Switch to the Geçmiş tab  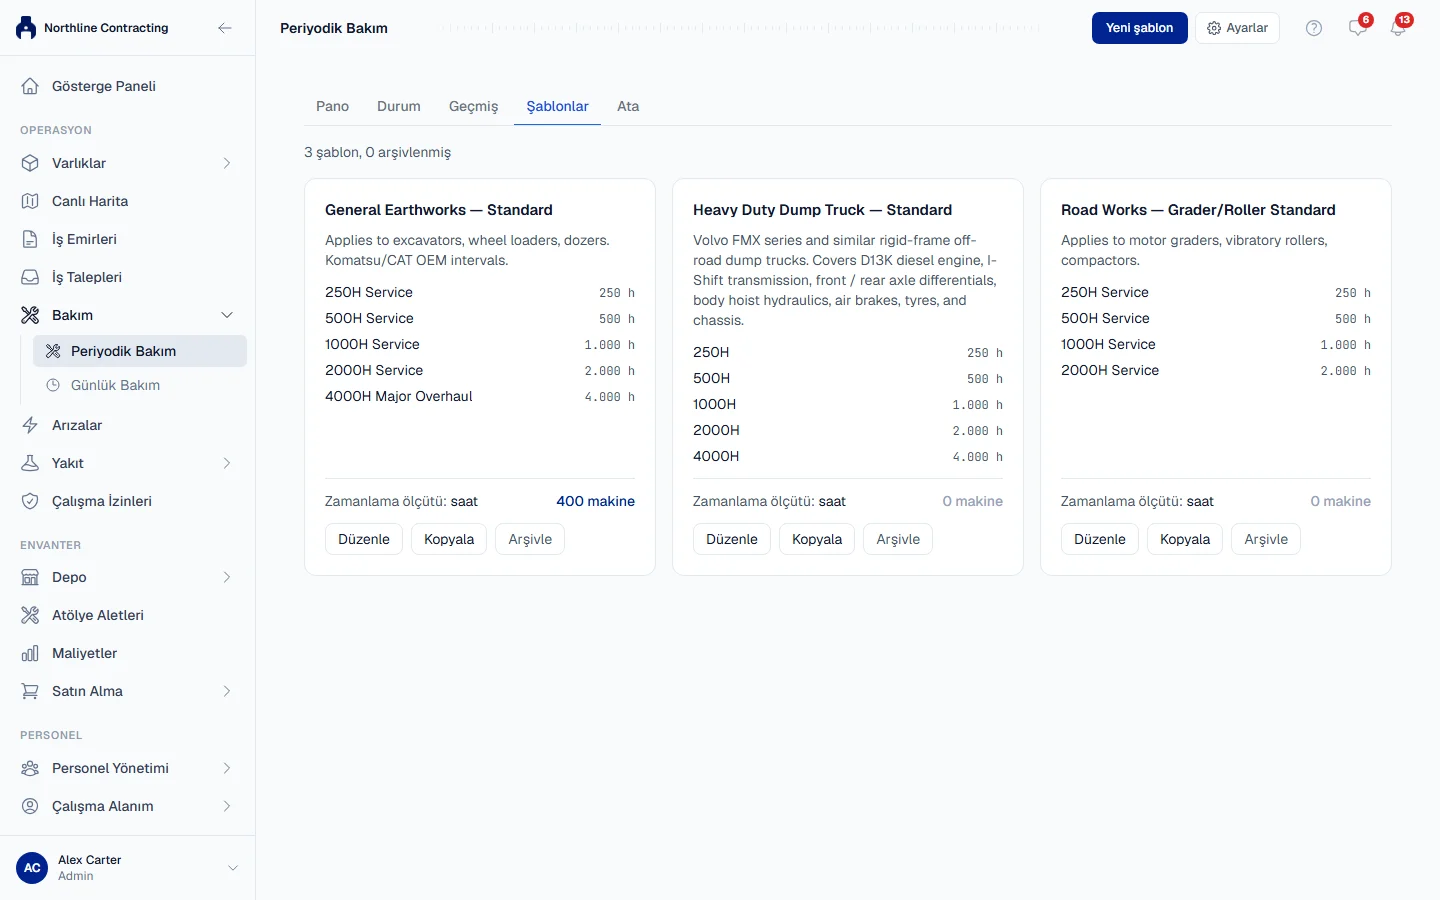click(473, 106)
